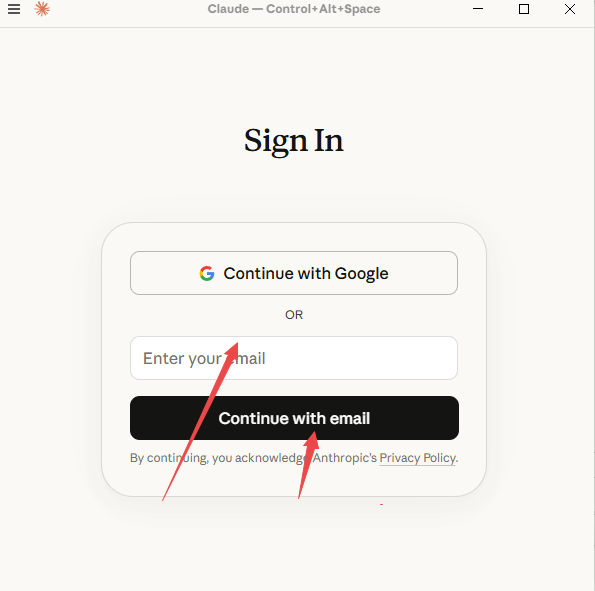595x591 pixels.
Task: Click the Sign In heading
Action: [x=294, y=141]
